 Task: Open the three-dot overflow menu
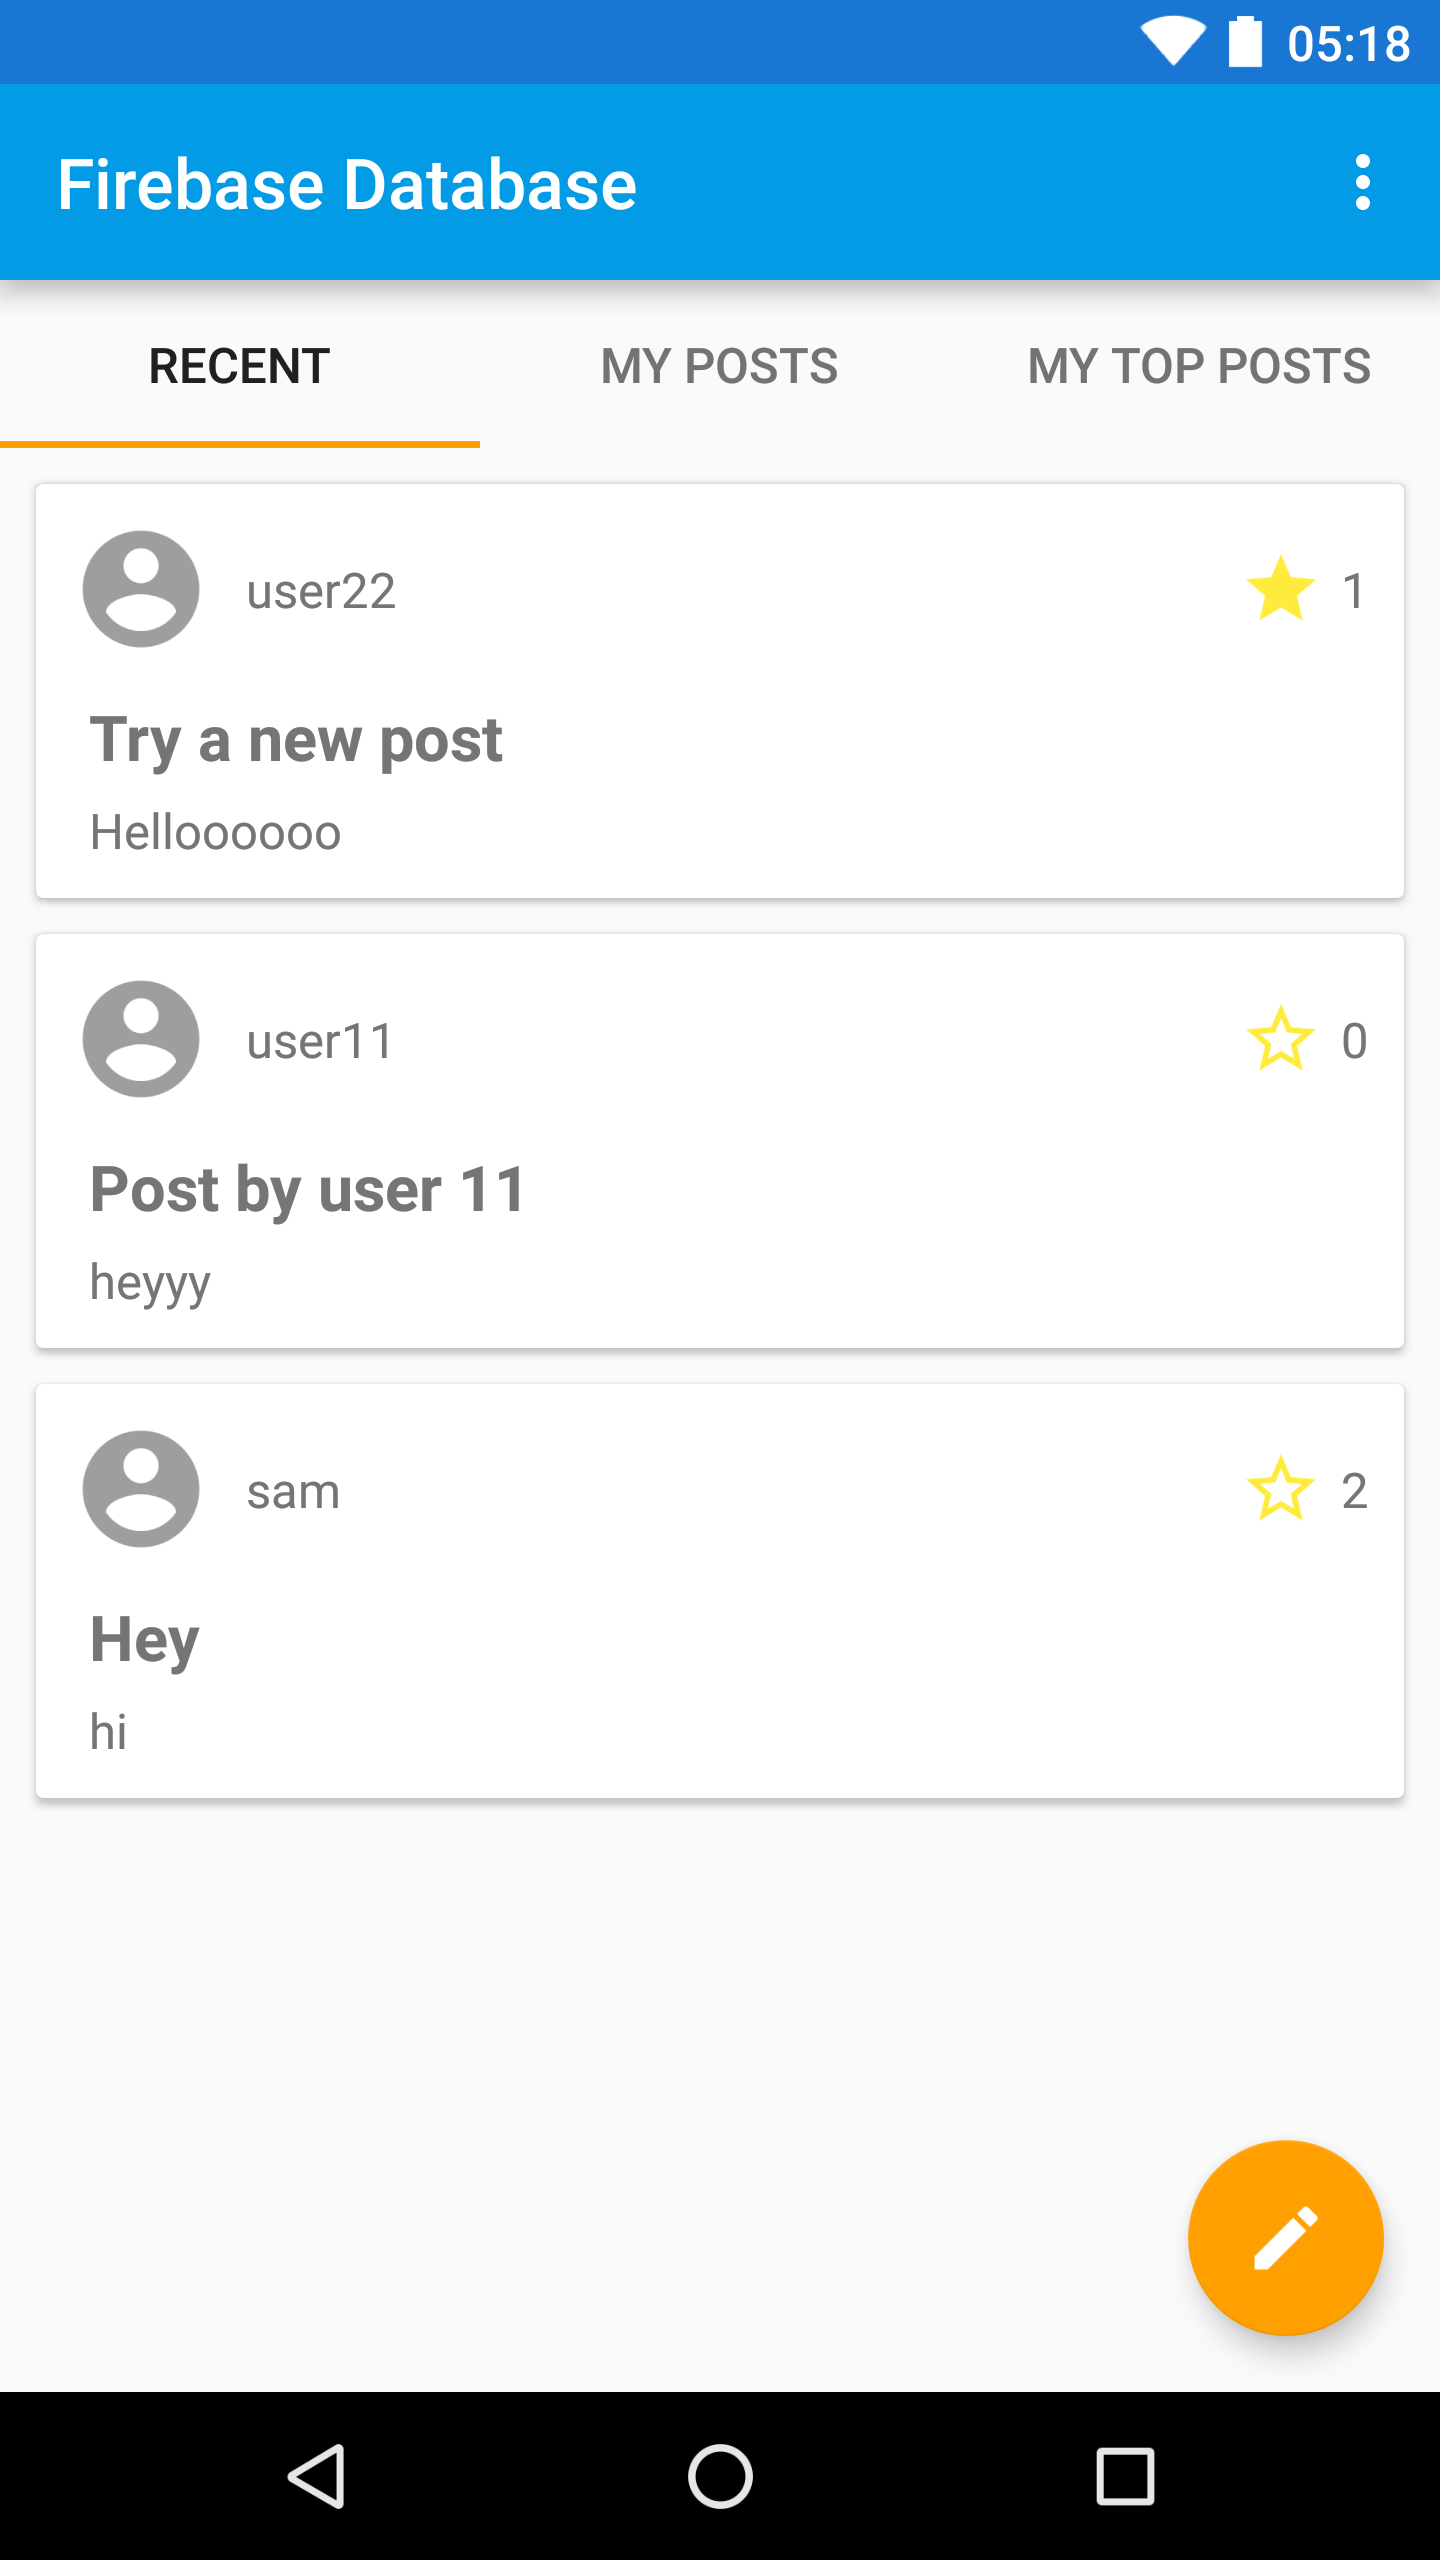[1362, 183]
